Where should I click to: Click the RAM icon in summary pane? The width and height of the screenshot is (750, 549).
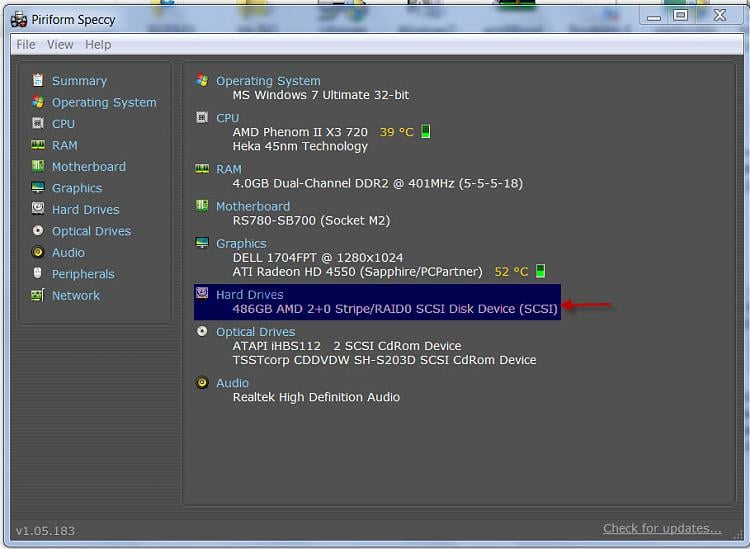click(x=202, y=168)
